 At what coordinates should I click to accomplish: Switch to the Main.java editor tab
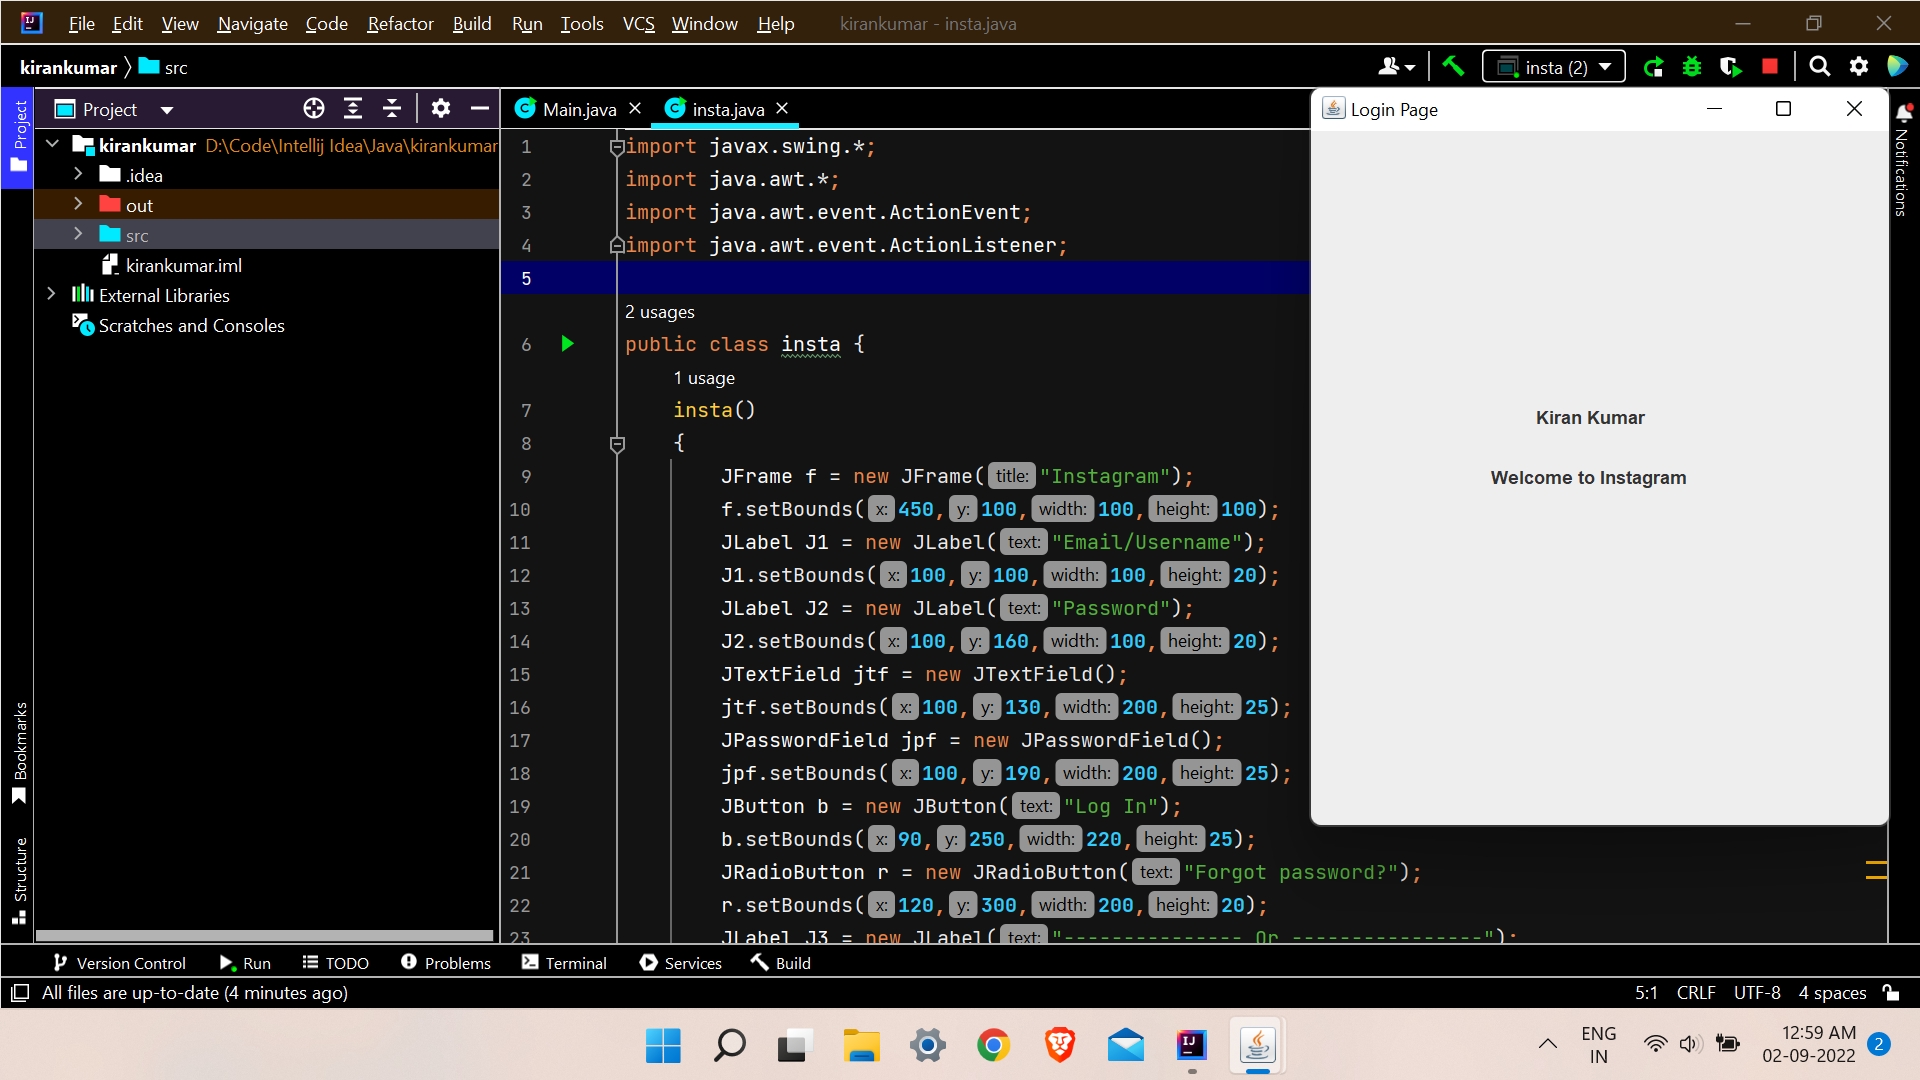(578, 109)
